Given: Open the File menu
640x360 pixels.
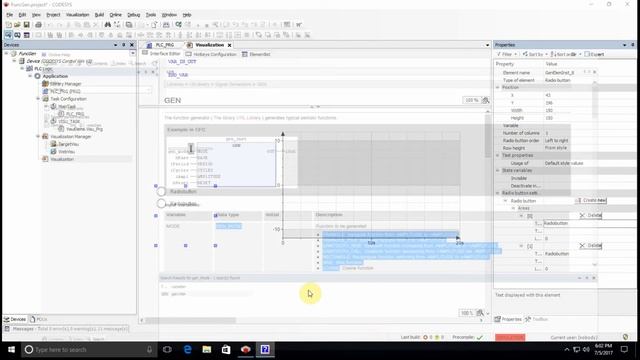Looking at the screenshot, I should (x=9, y=15).
